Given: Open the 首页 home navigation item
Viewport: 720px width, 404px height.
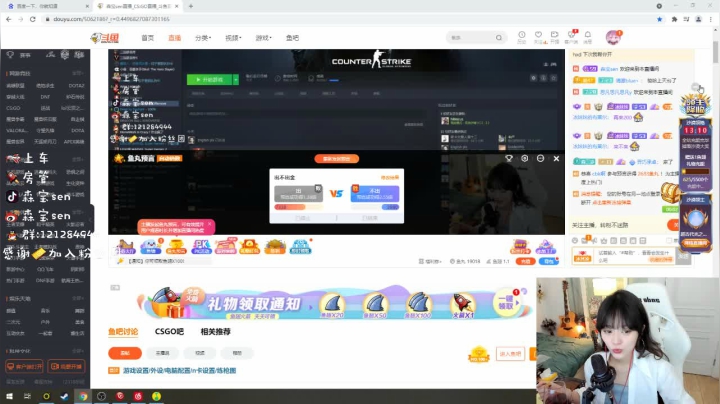Looking at the screenshot, I should (x=147, y=38).
